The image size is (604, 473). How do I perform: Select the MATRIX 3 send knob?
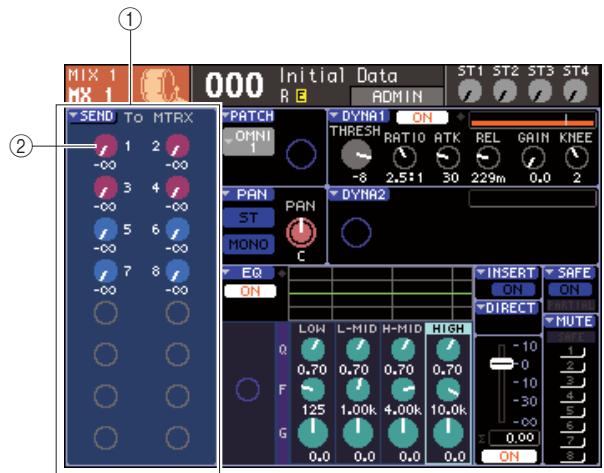click(x=105, y=188)
